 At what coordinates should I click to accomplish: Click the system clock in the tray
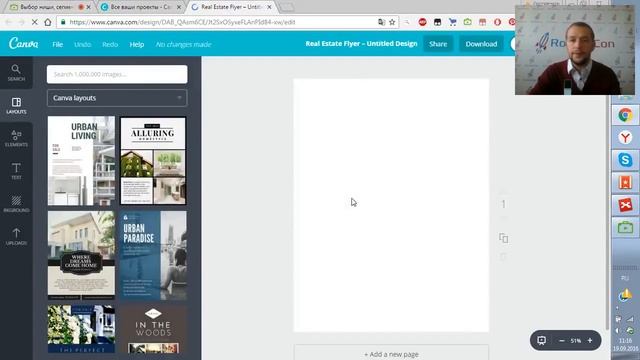pos(625,344)
